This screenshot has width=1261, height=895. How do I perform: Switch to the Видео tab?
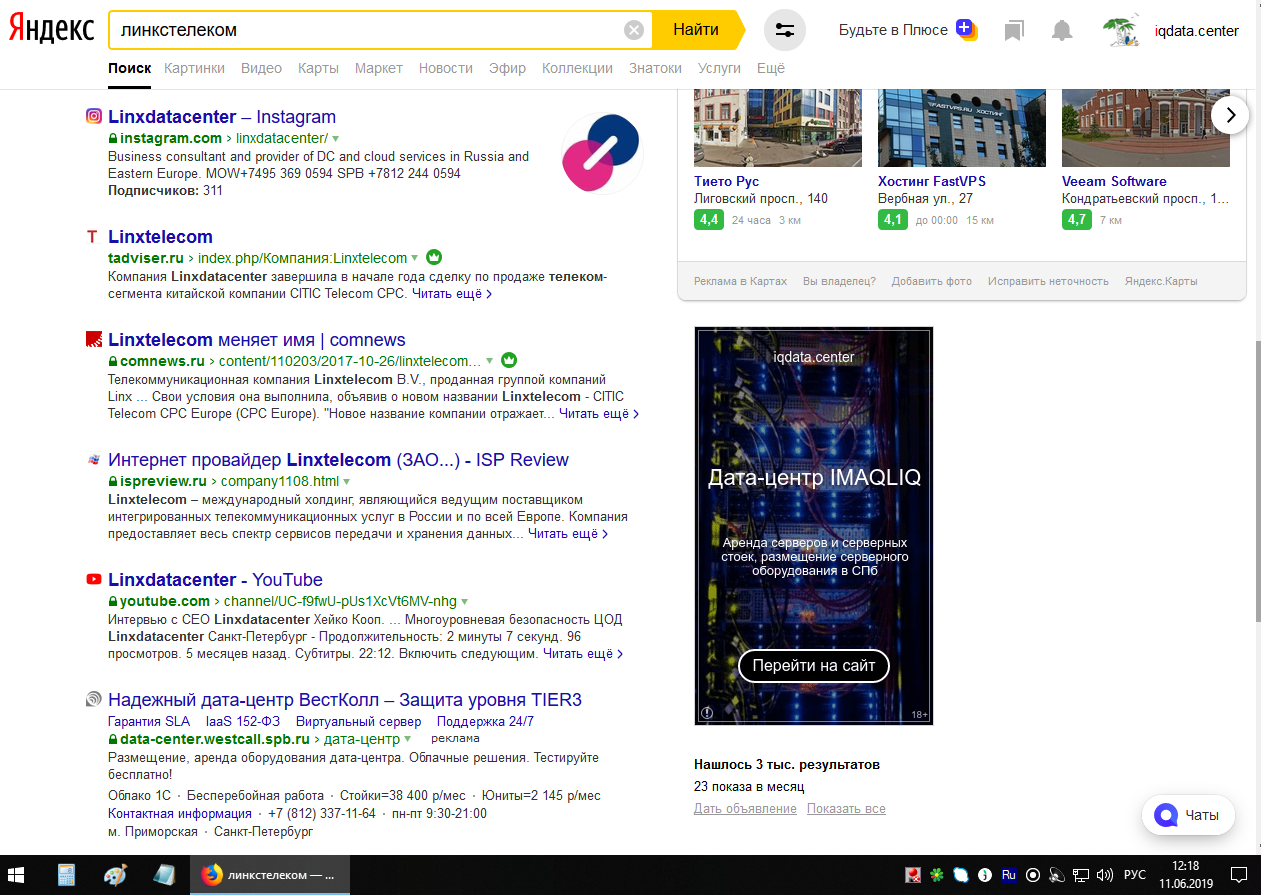[x=261, y=68]
